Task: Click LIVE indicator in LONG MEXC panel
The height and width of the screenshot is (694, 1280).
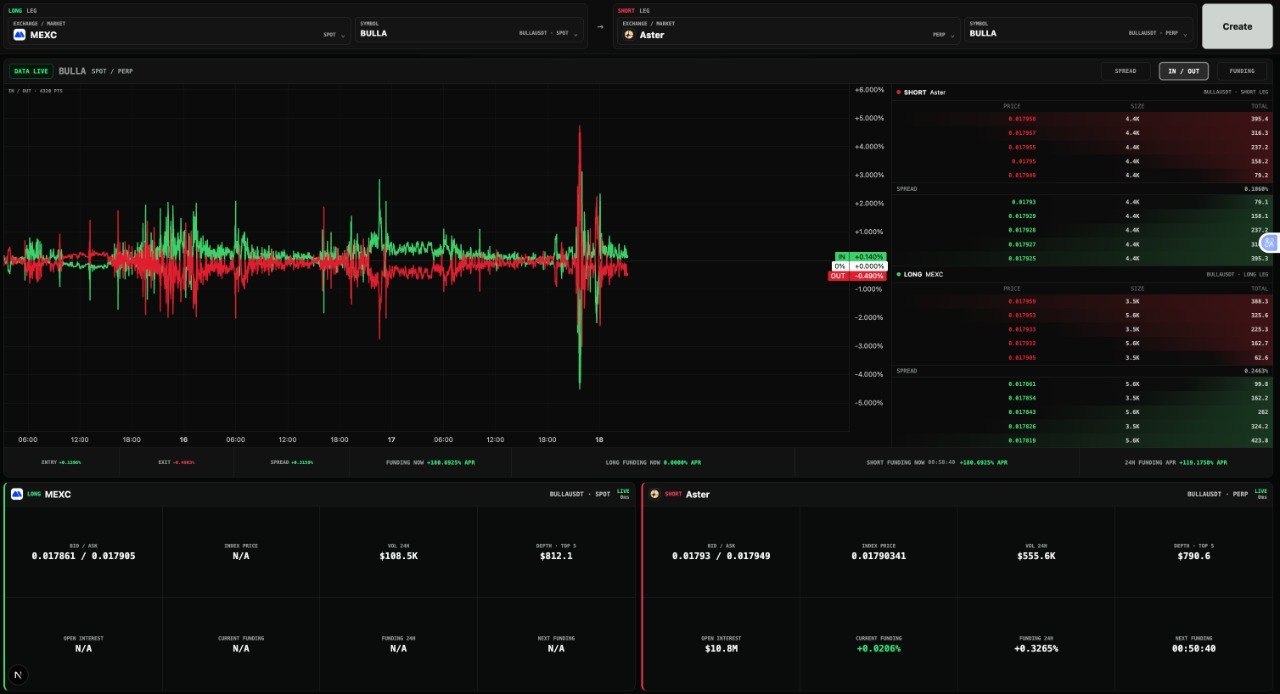Action: (x=623, y=493)
